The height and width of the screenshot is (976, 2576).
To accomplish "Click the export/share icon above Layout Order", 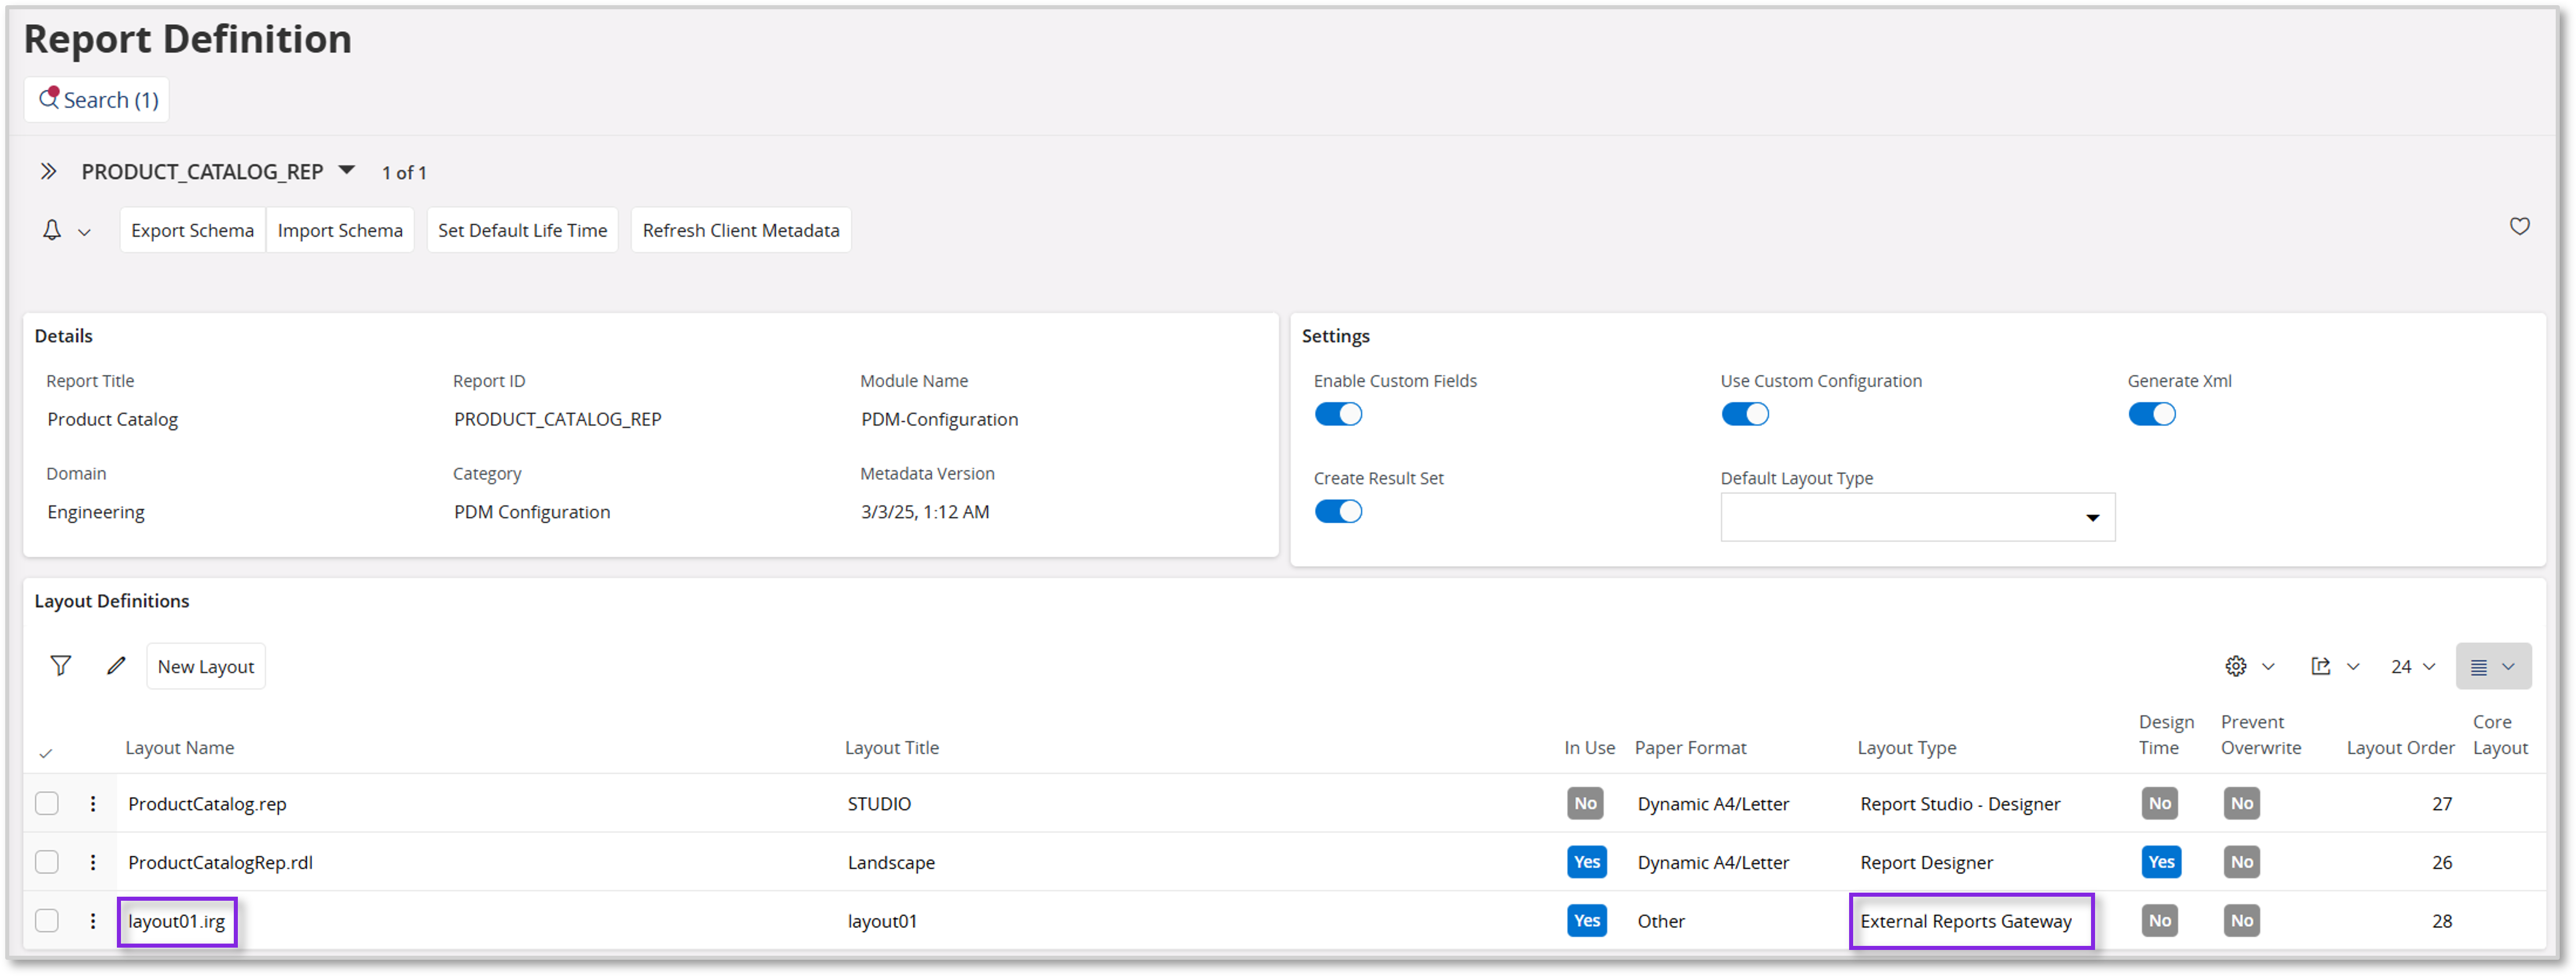I will click(2322, 665).
